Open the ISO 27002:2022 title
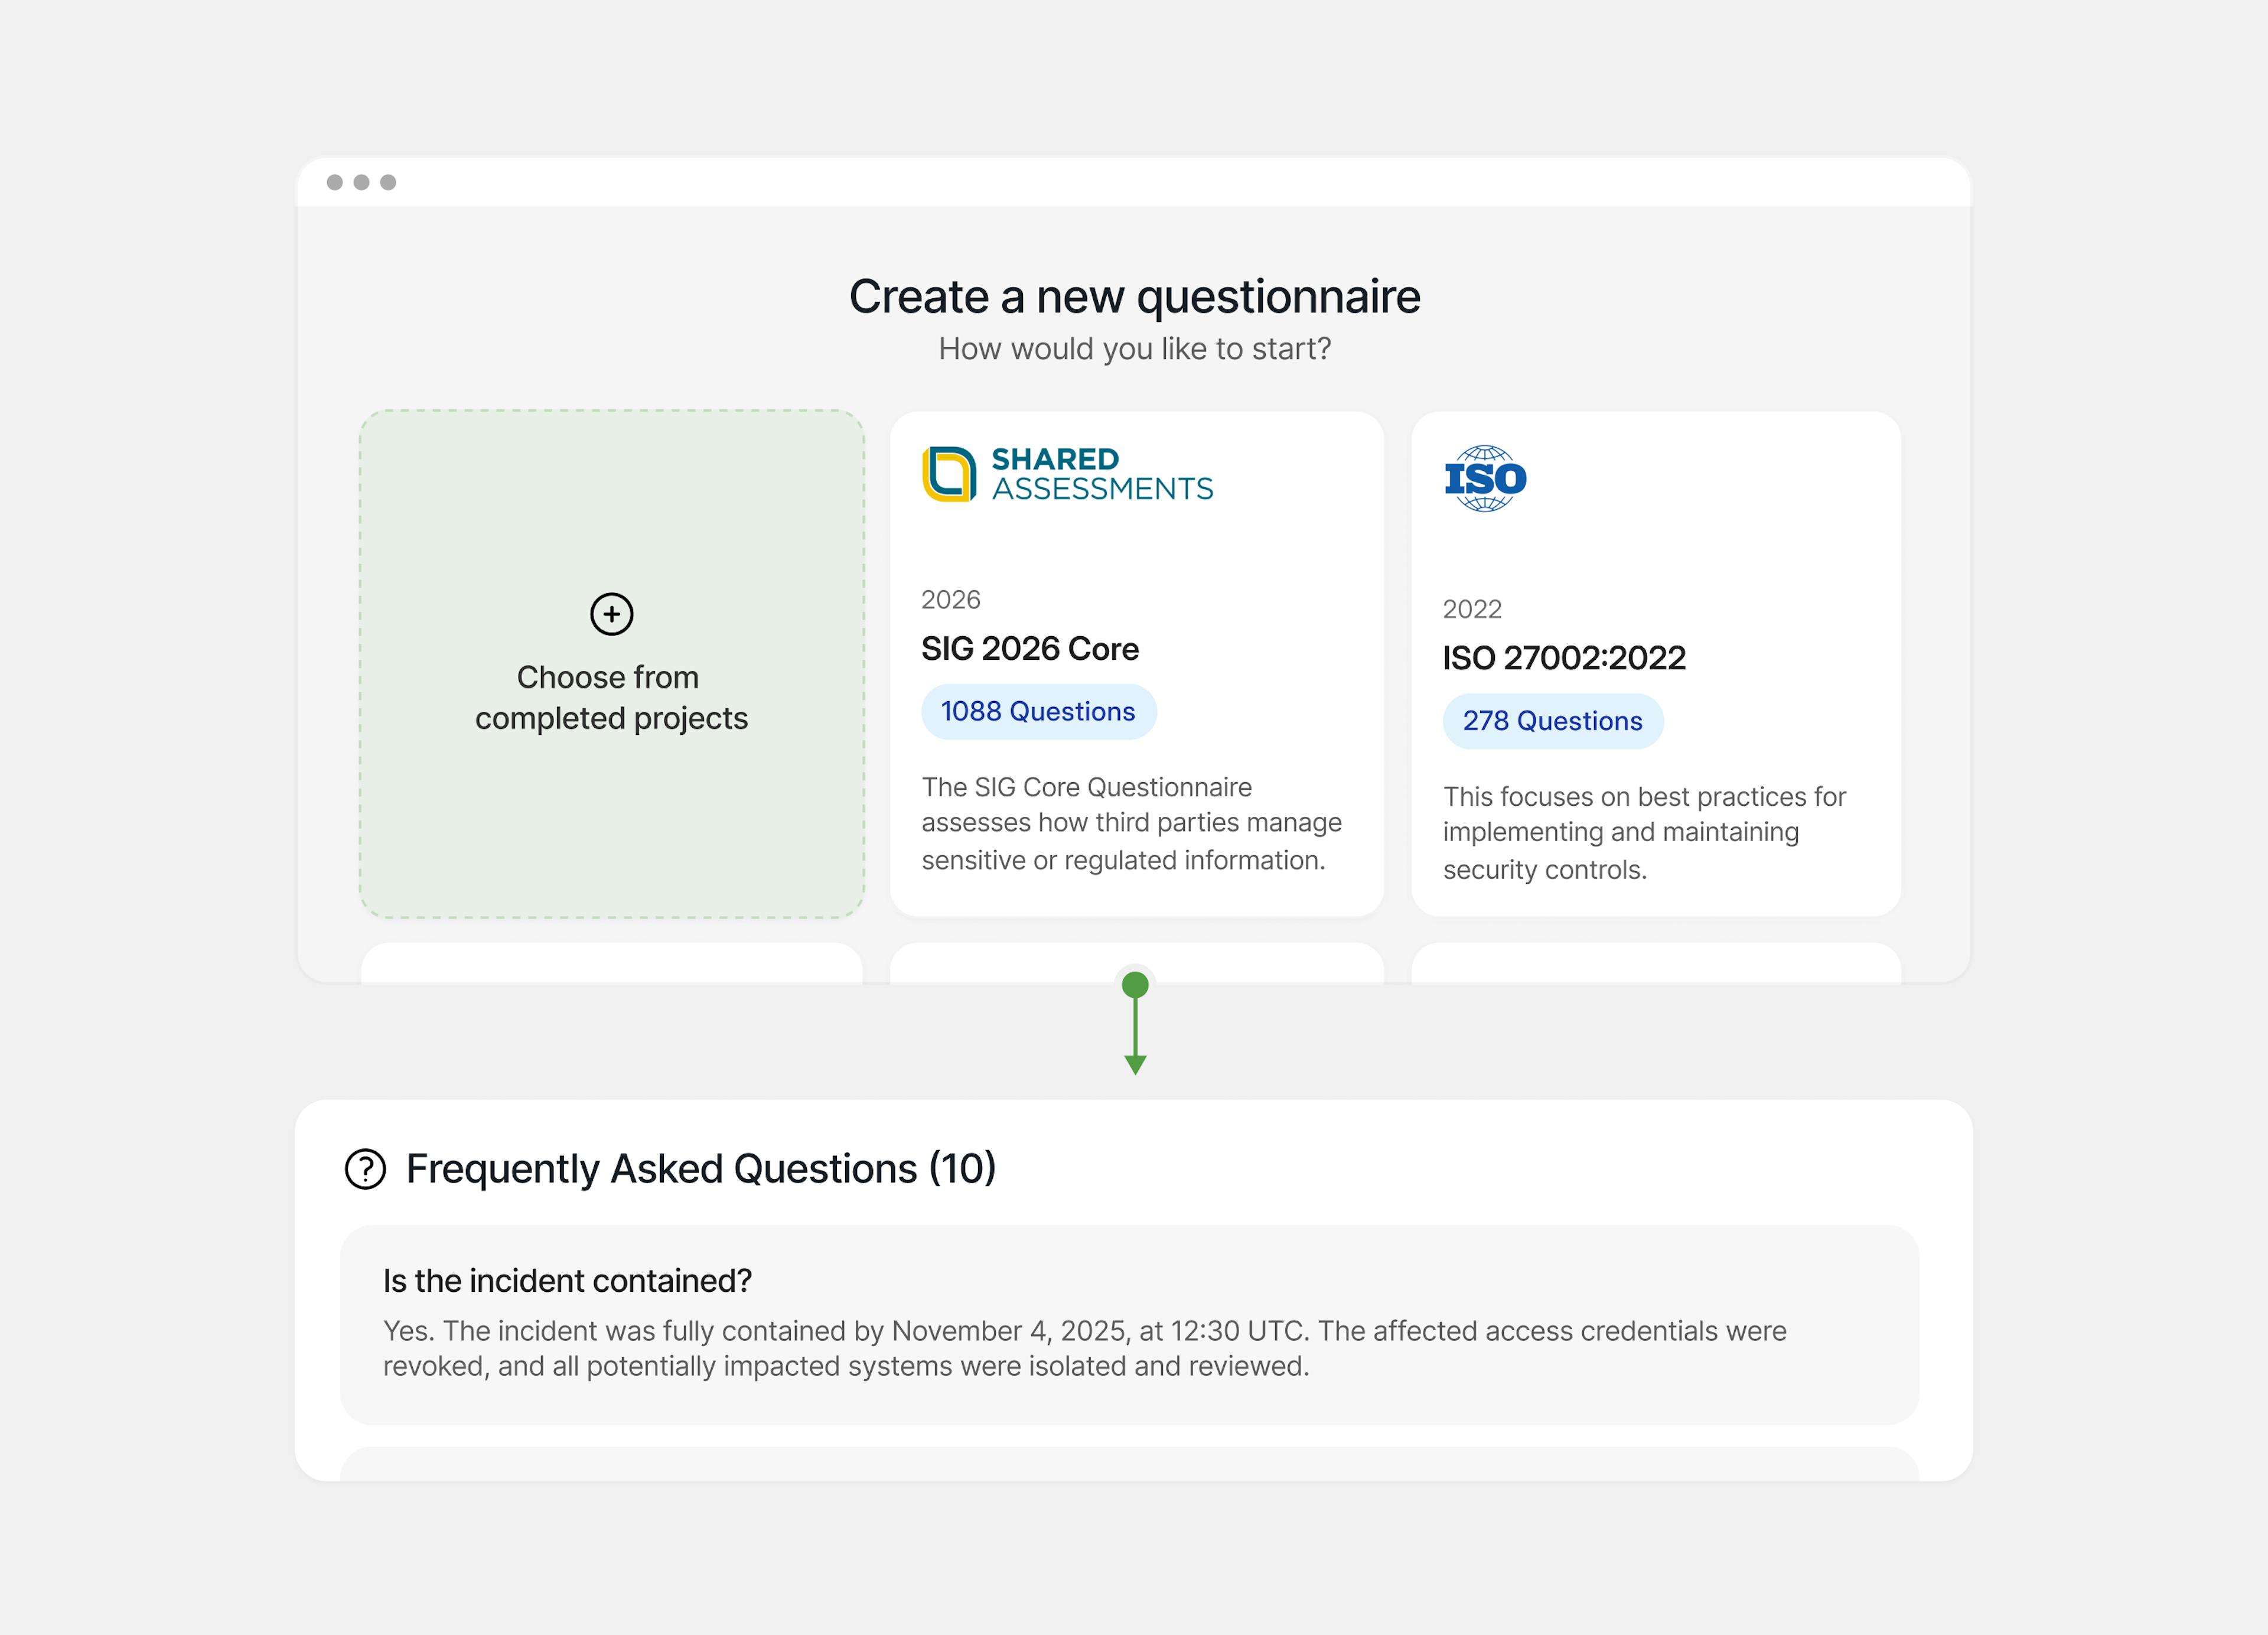2268x1635 pixels. click(x=1563, y=658)
